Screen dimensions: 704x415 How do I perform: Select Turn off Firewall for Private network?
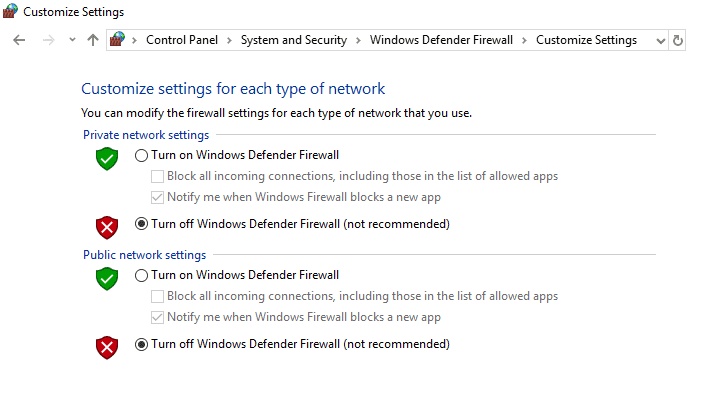point(141,224)
